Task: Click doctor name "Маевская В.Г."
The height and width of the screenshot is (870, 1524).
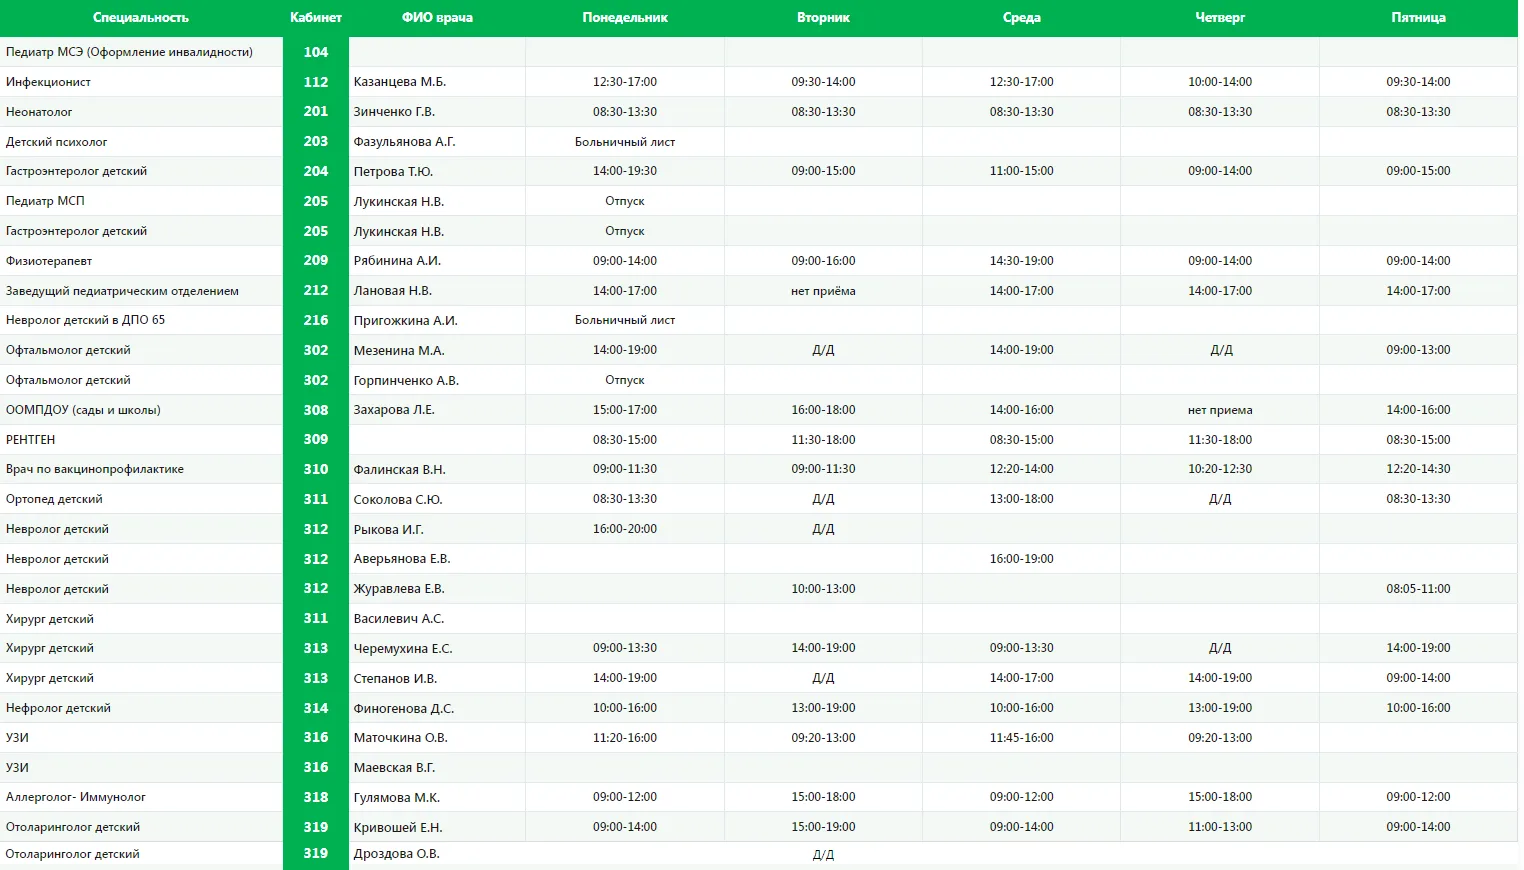Action: point(394,768)
